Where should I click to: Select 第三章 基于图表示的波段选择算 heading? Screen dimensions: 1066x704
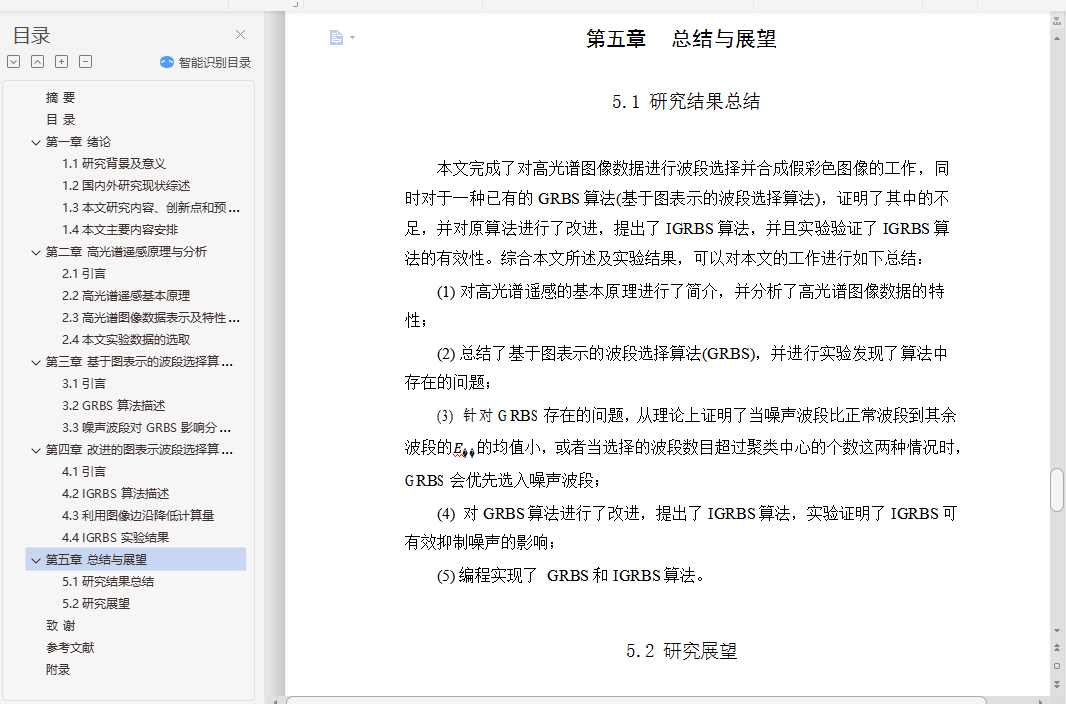click(x=139, y=362)
